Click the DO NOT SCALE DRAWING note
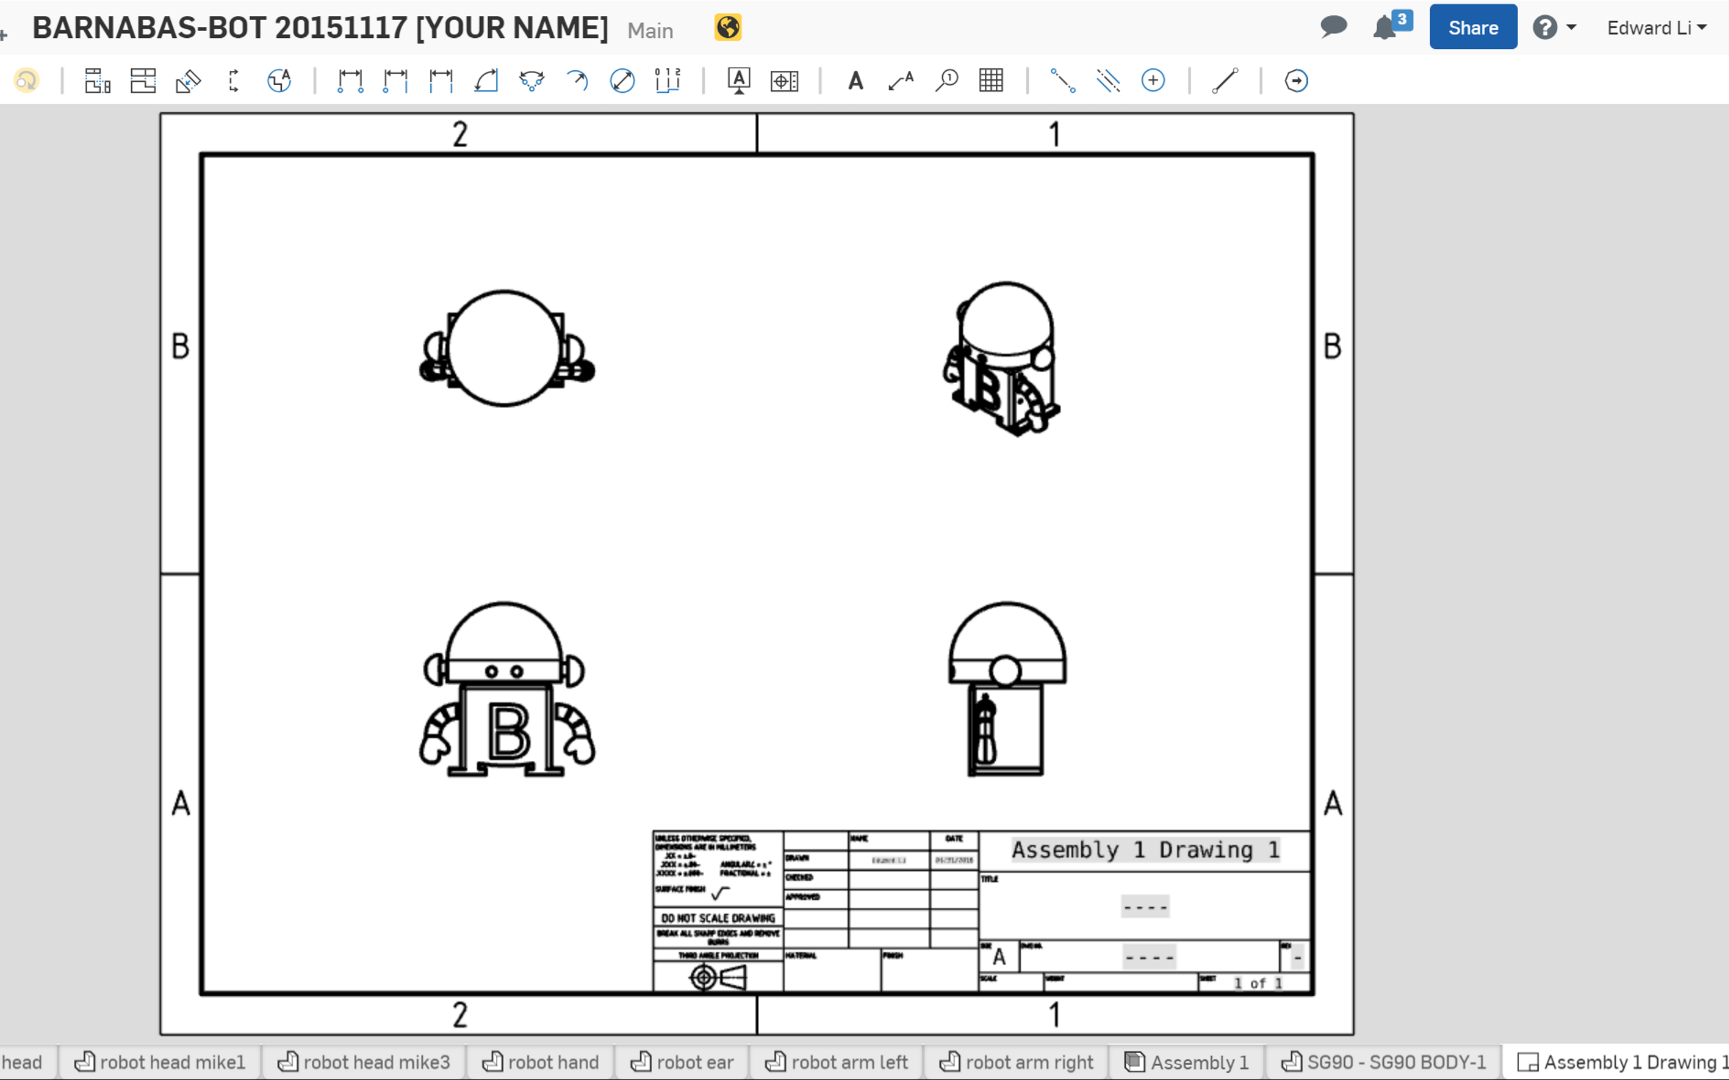The image size is (1729, 1080). coord(718,918)
